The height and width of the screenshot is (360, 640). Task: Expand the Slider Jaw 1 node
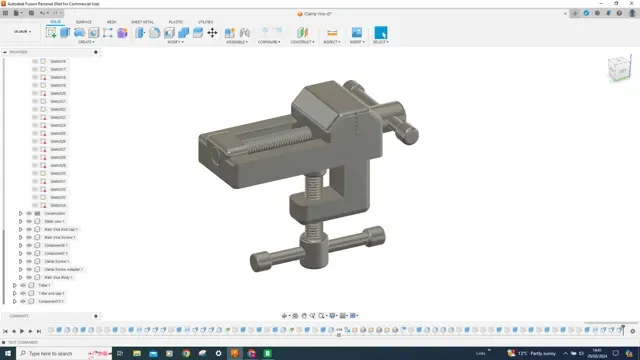[20, 221]
